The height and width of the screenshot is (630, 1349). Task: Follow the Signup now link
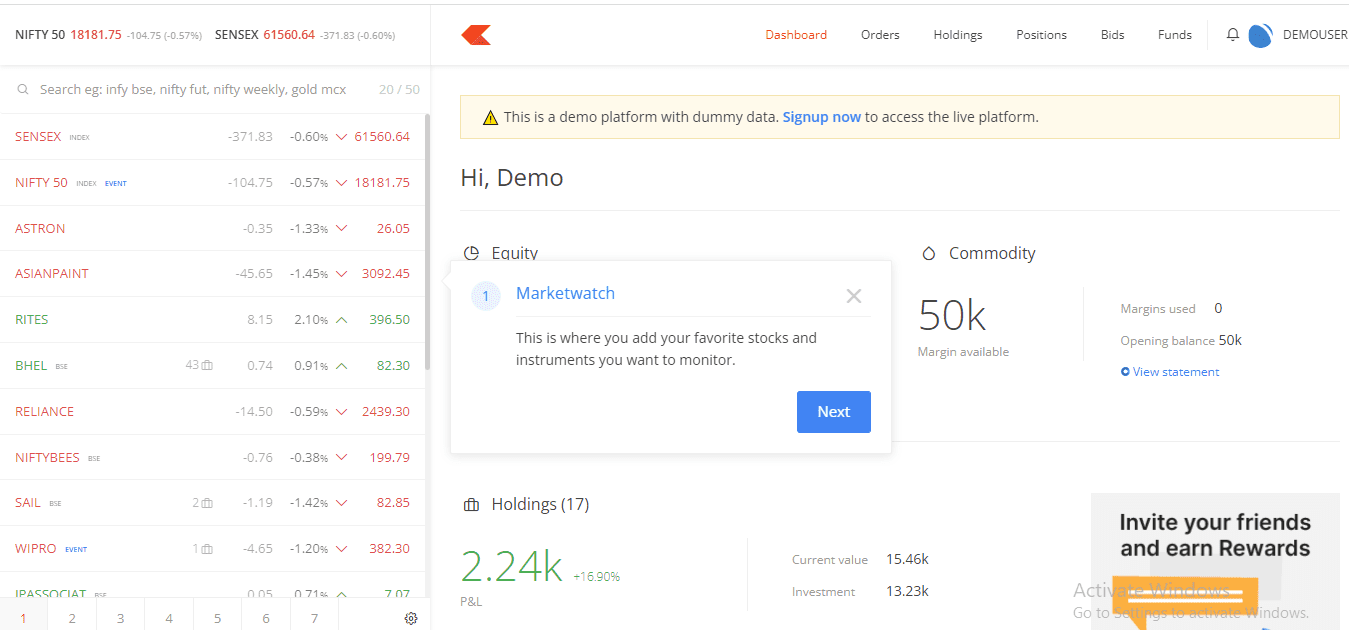click(x=822, y=117)
